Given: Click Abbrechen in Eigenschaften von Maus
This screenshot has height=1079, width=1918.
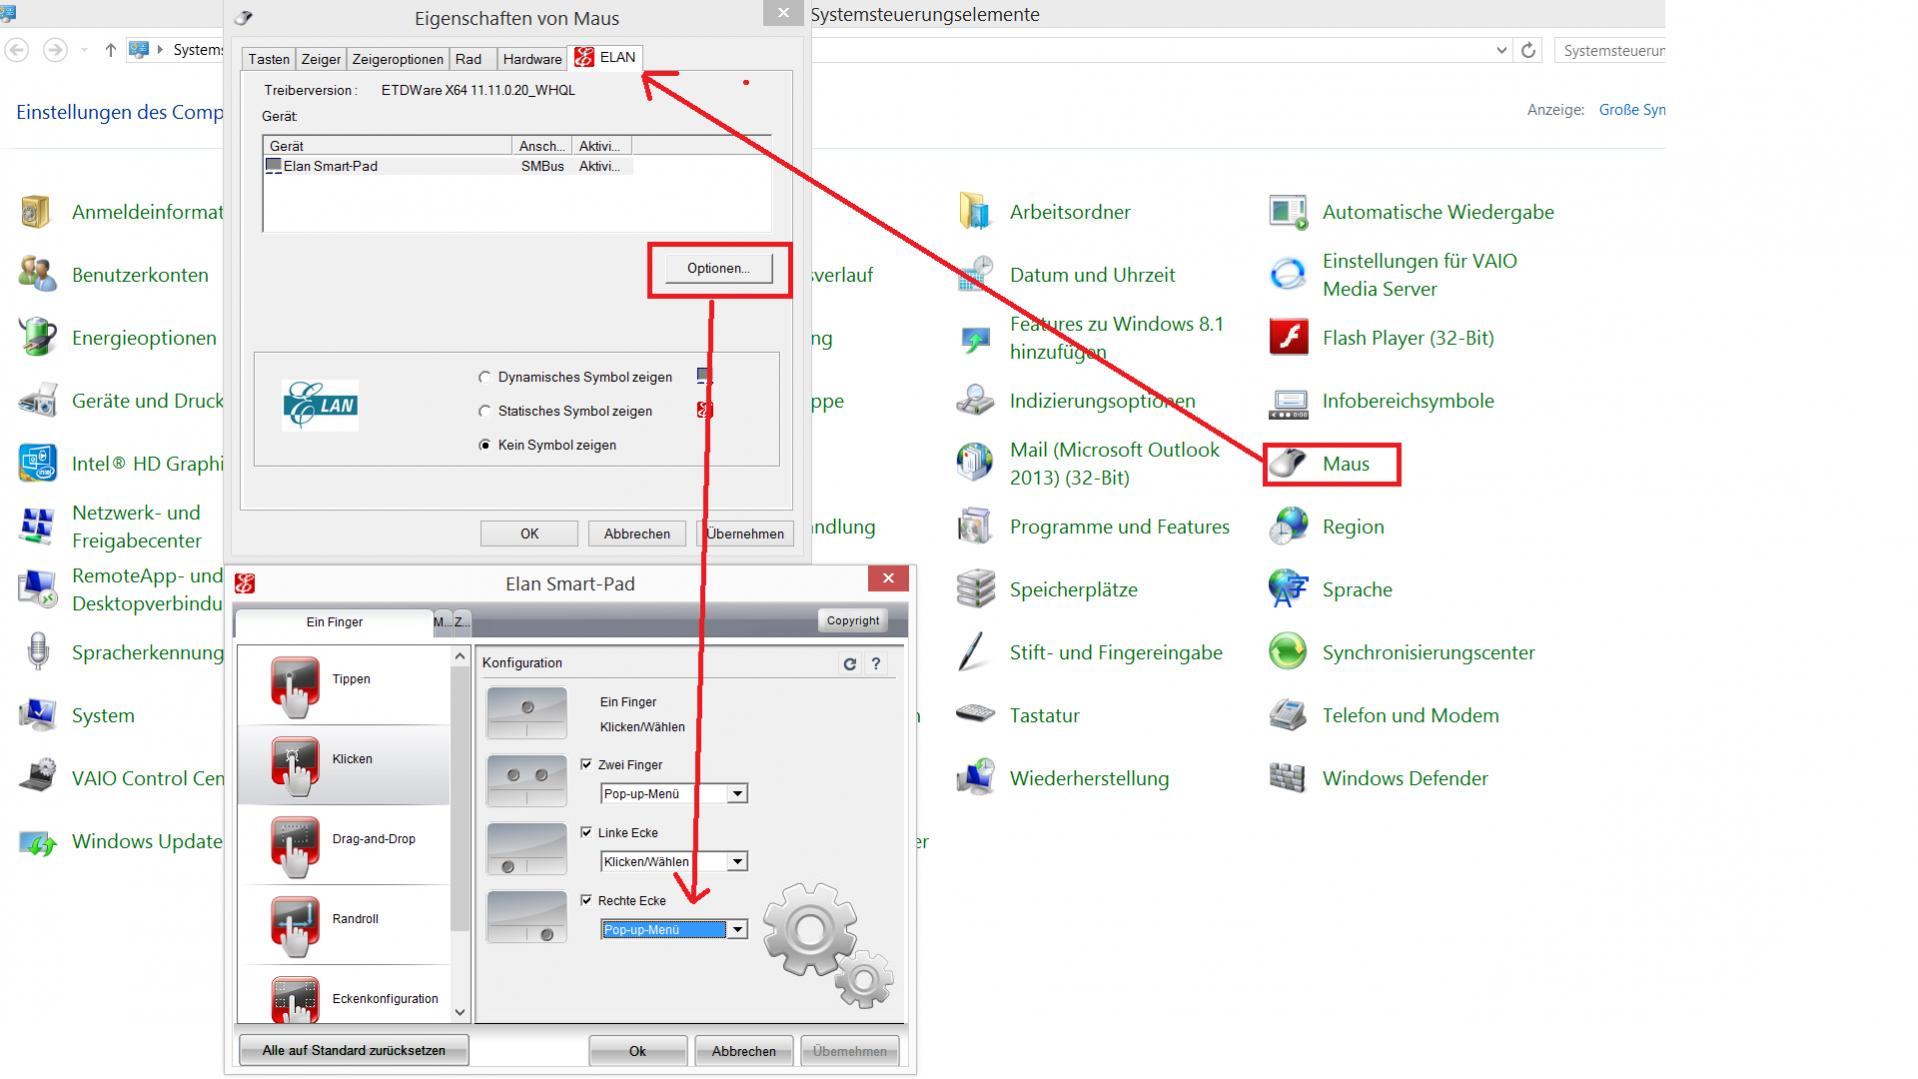Looking at the screenshot, I should [x=637, y=534].
